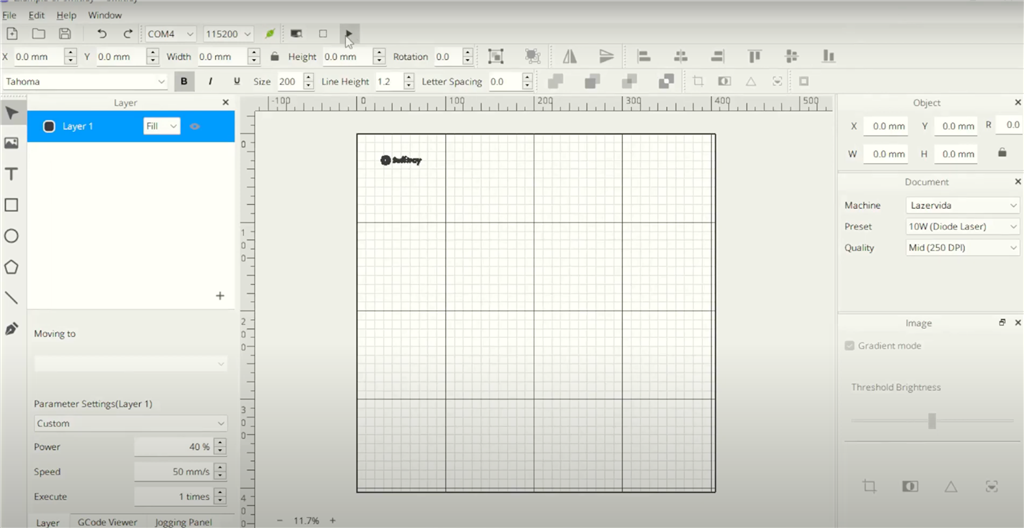Screen dimensions: 1024x528
Task: Add a new layer with plus button
Action: (x=220, y=296)
